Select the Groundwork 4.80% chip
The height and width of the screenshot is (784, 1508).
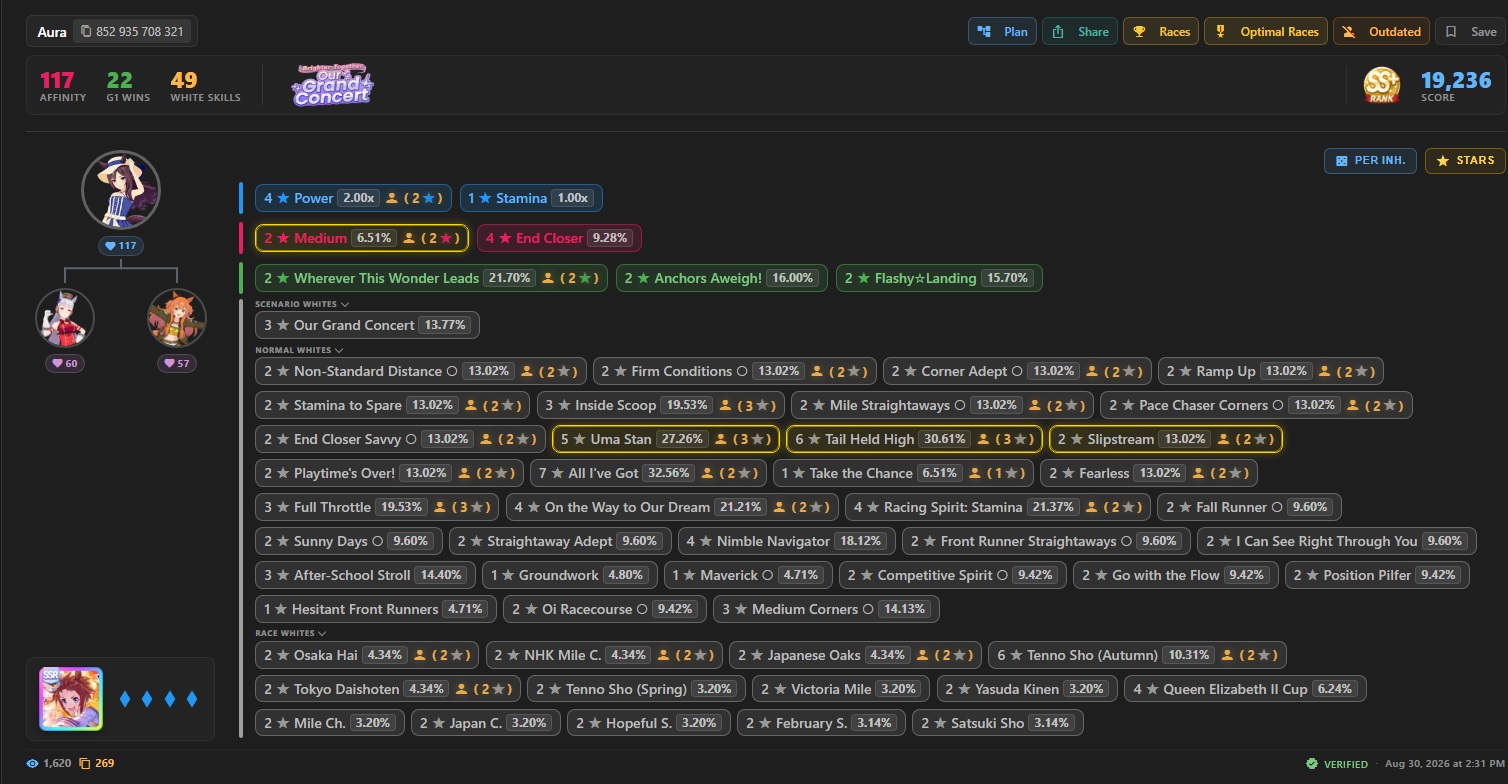pos(568,575)
